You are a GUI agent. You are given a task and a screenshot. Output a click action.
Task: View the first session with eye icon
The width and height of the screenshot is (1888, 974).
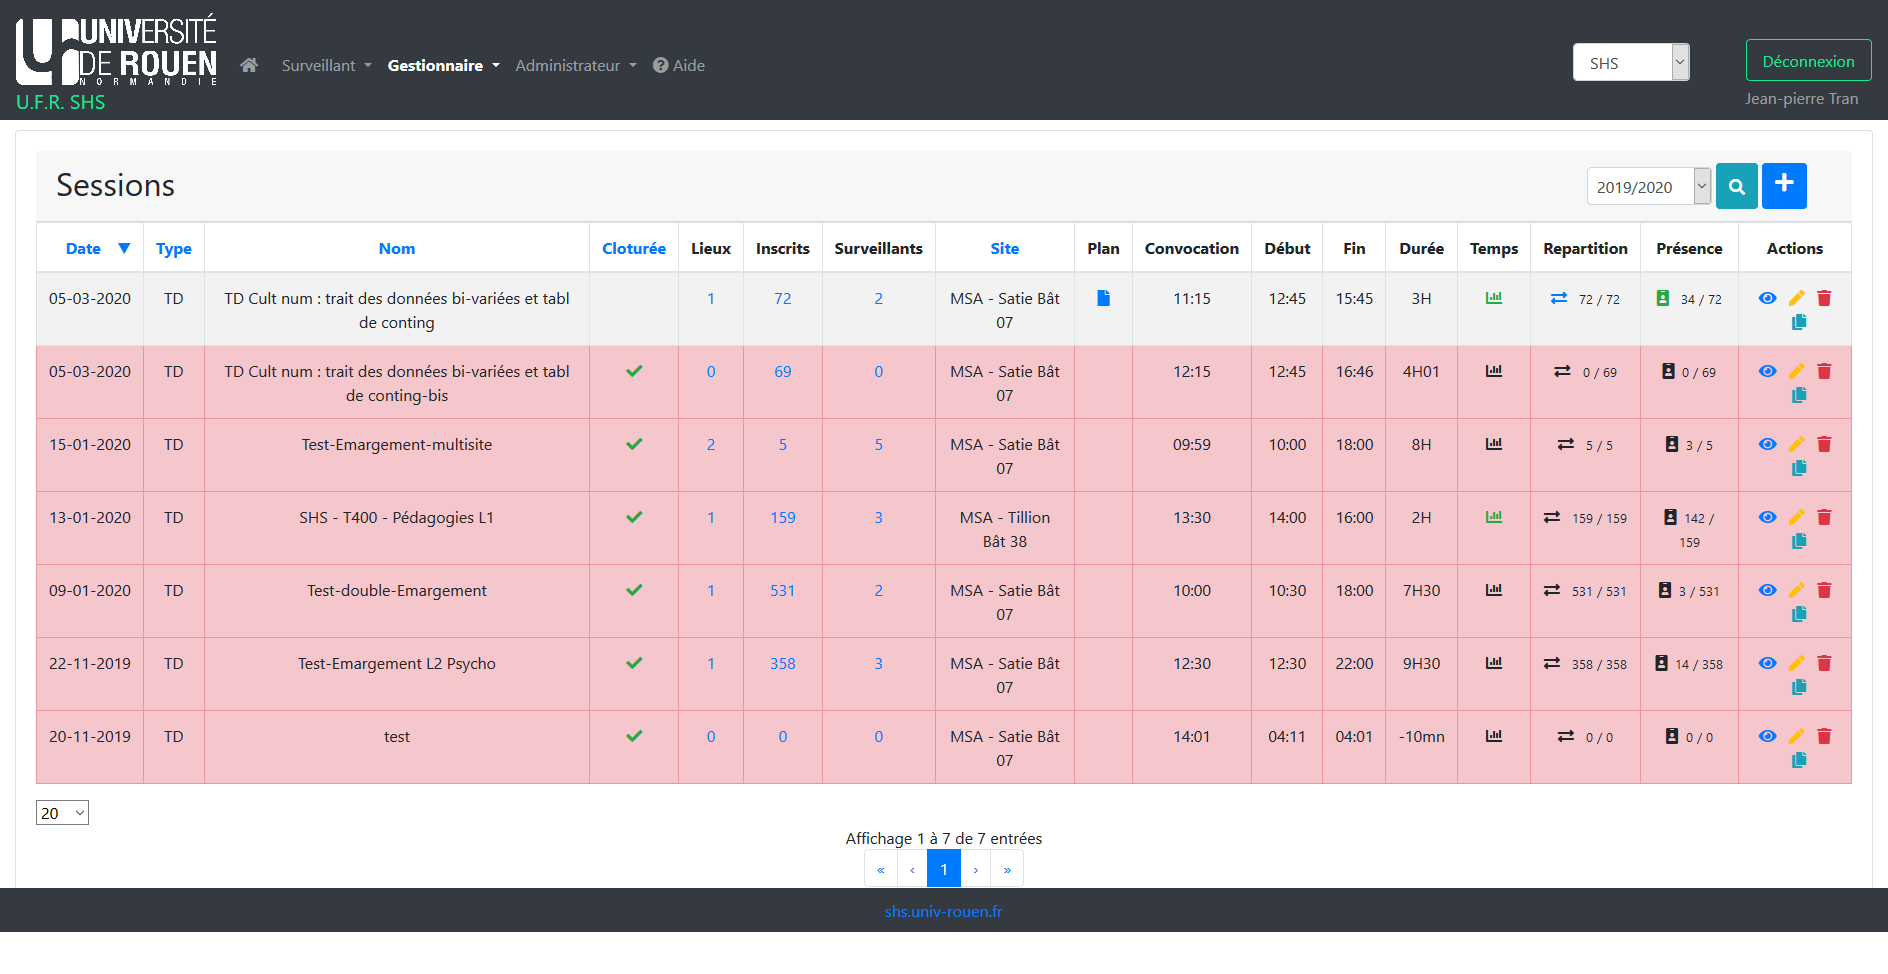coord(1767,298)
